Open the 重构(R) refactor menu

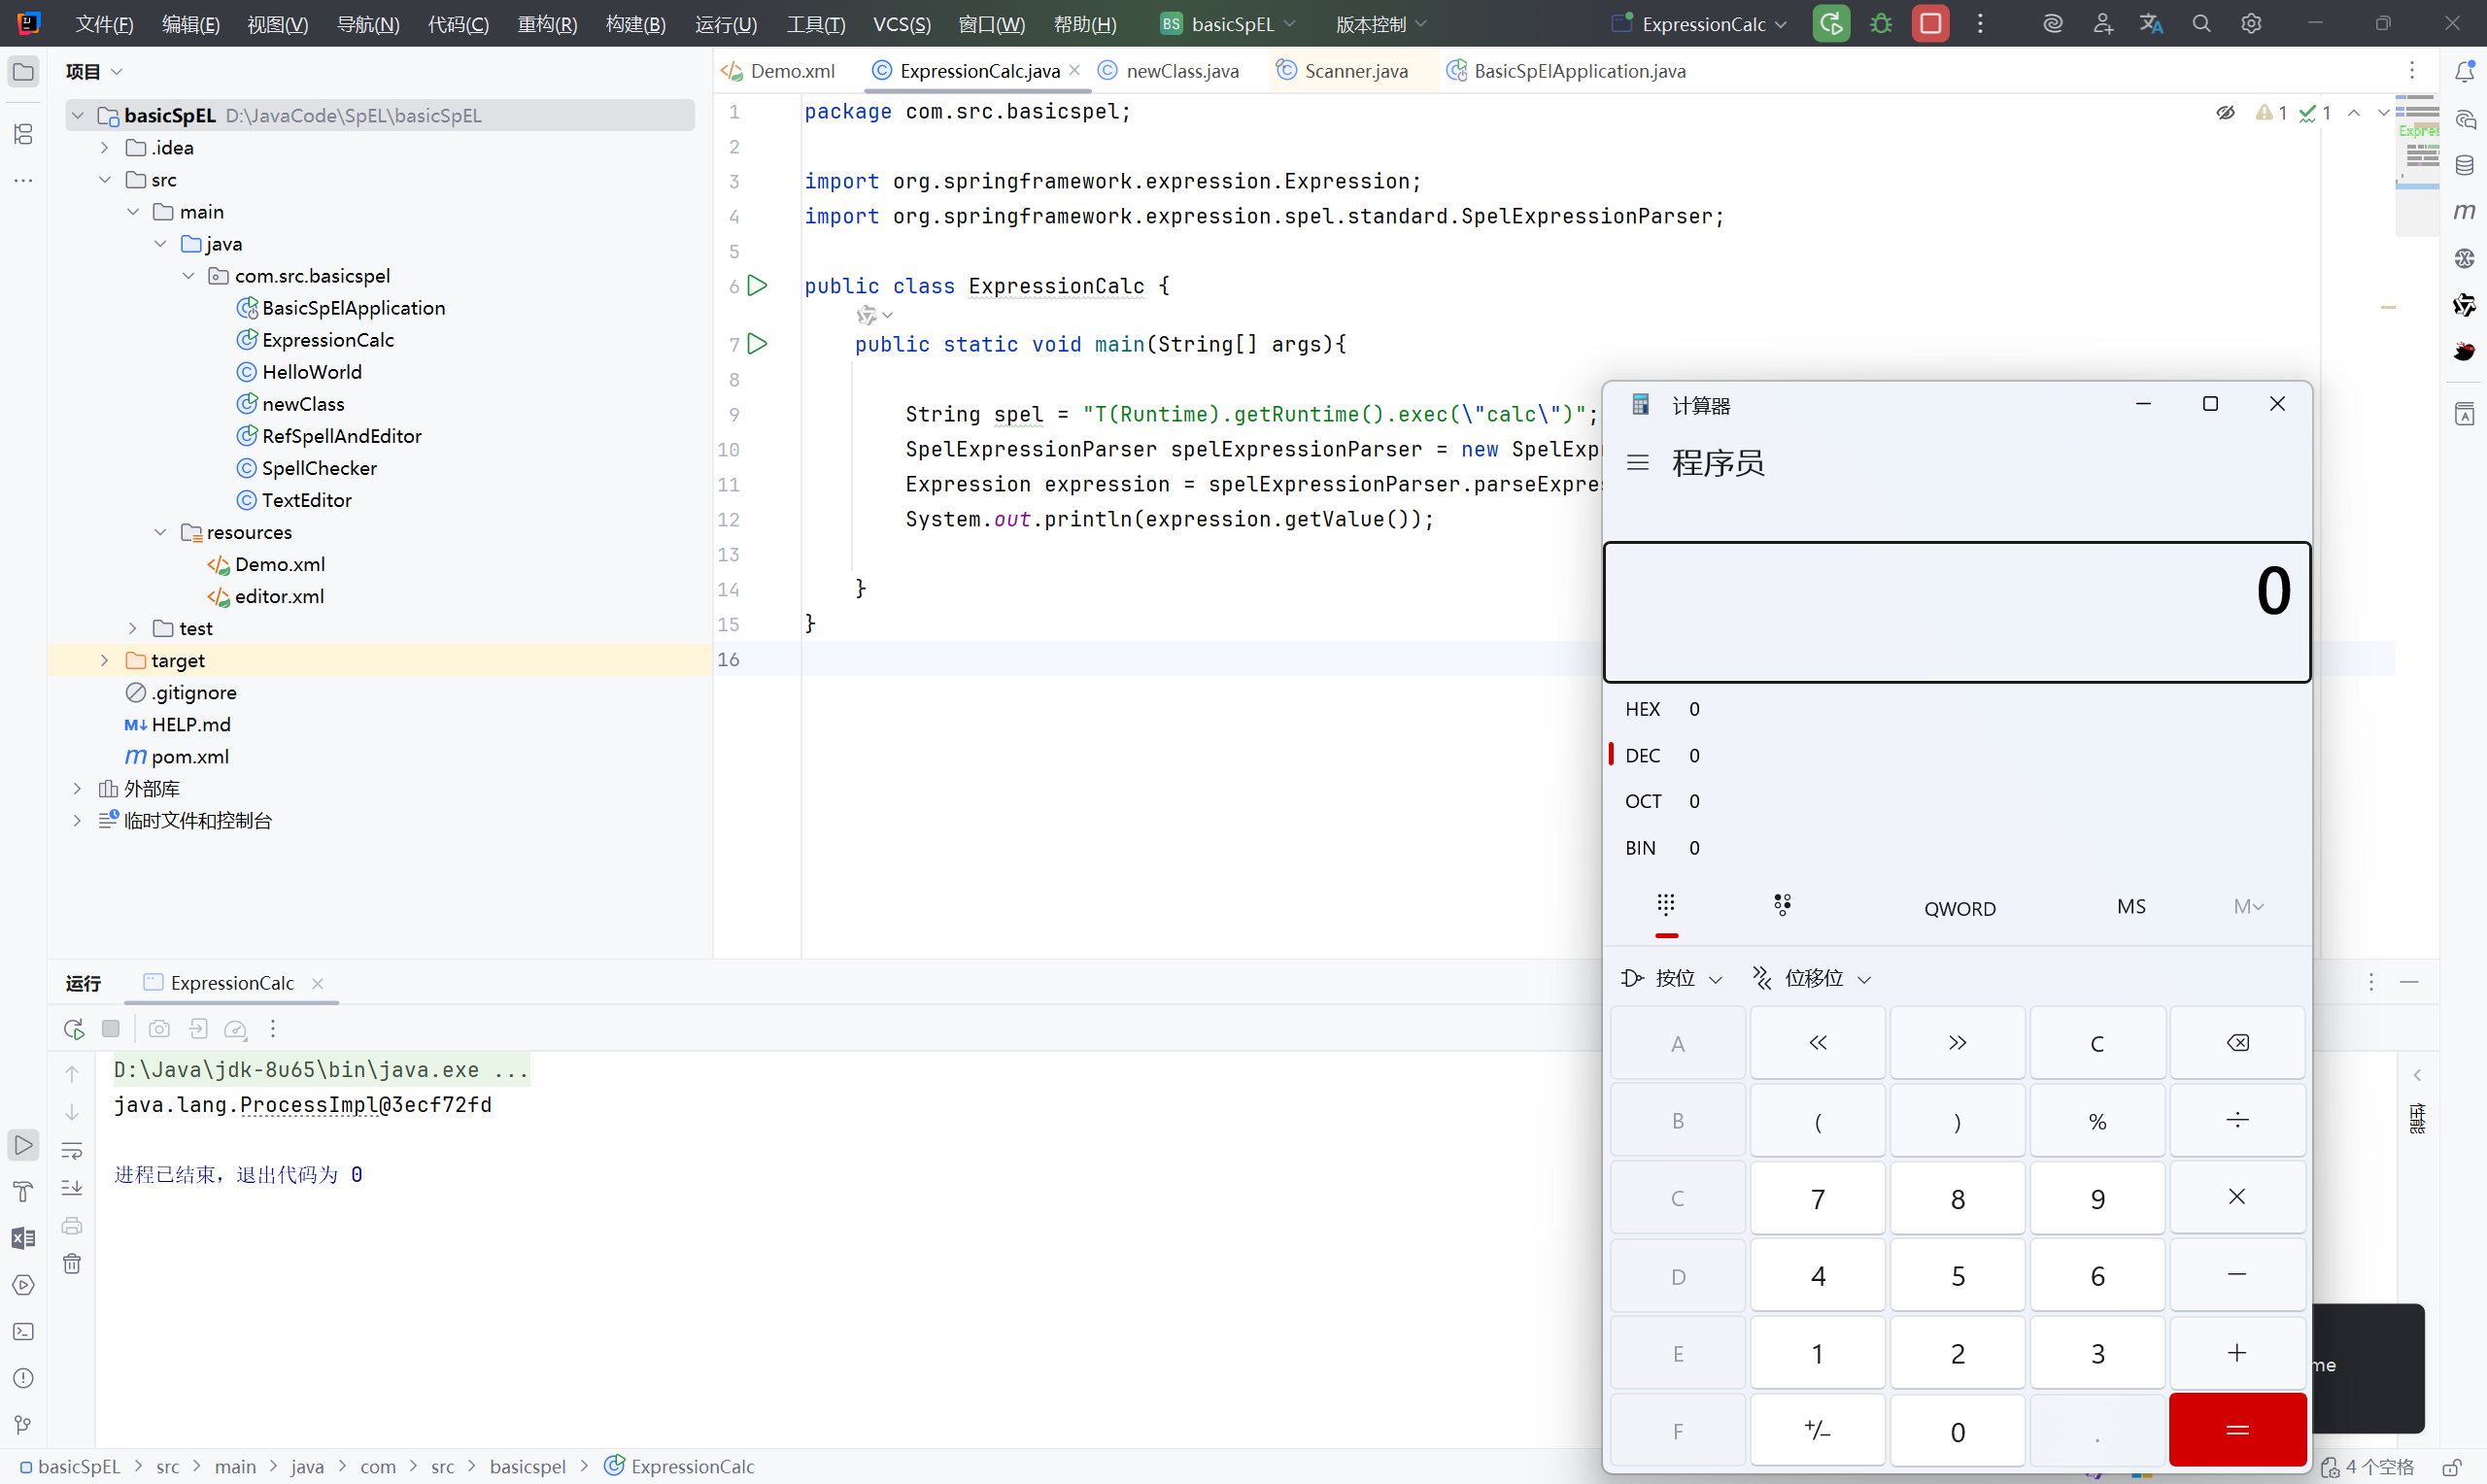tap(547, 24)
